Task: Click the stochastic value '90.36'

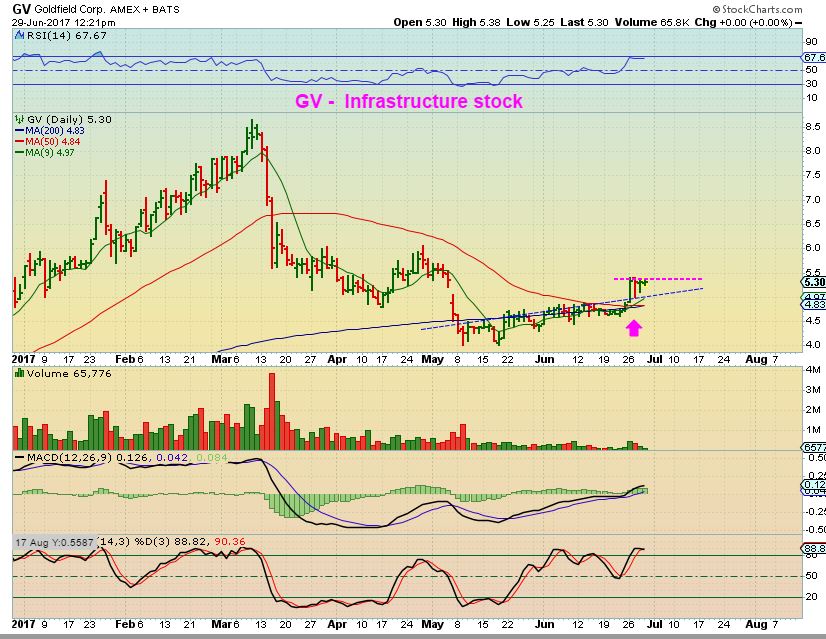Action: (x=230, y=542)
